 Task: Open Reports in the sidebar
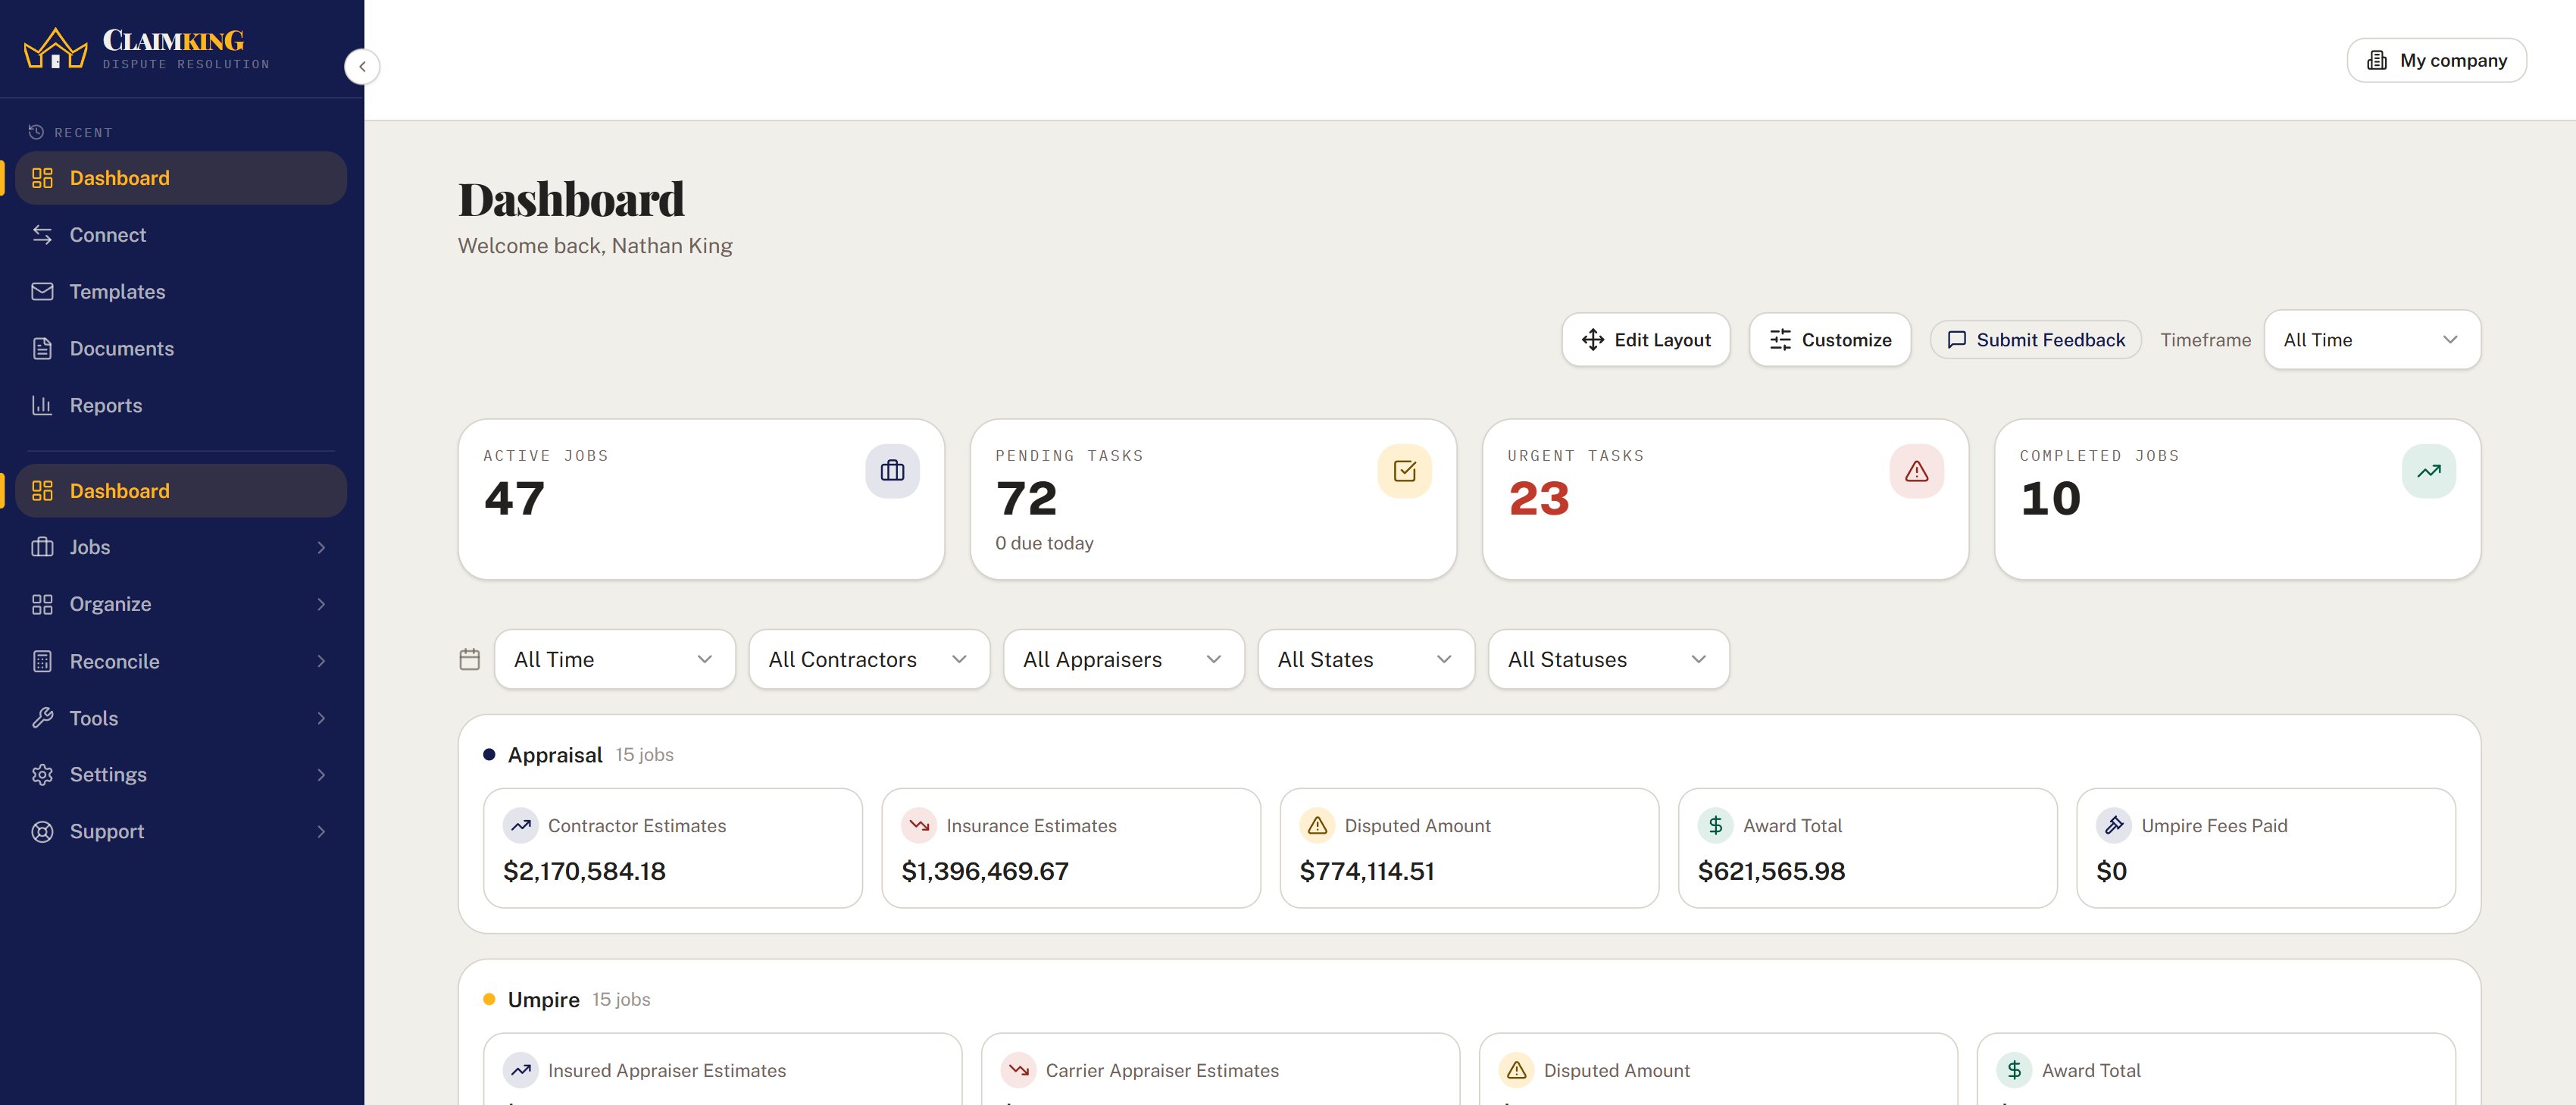coord(181,405)
